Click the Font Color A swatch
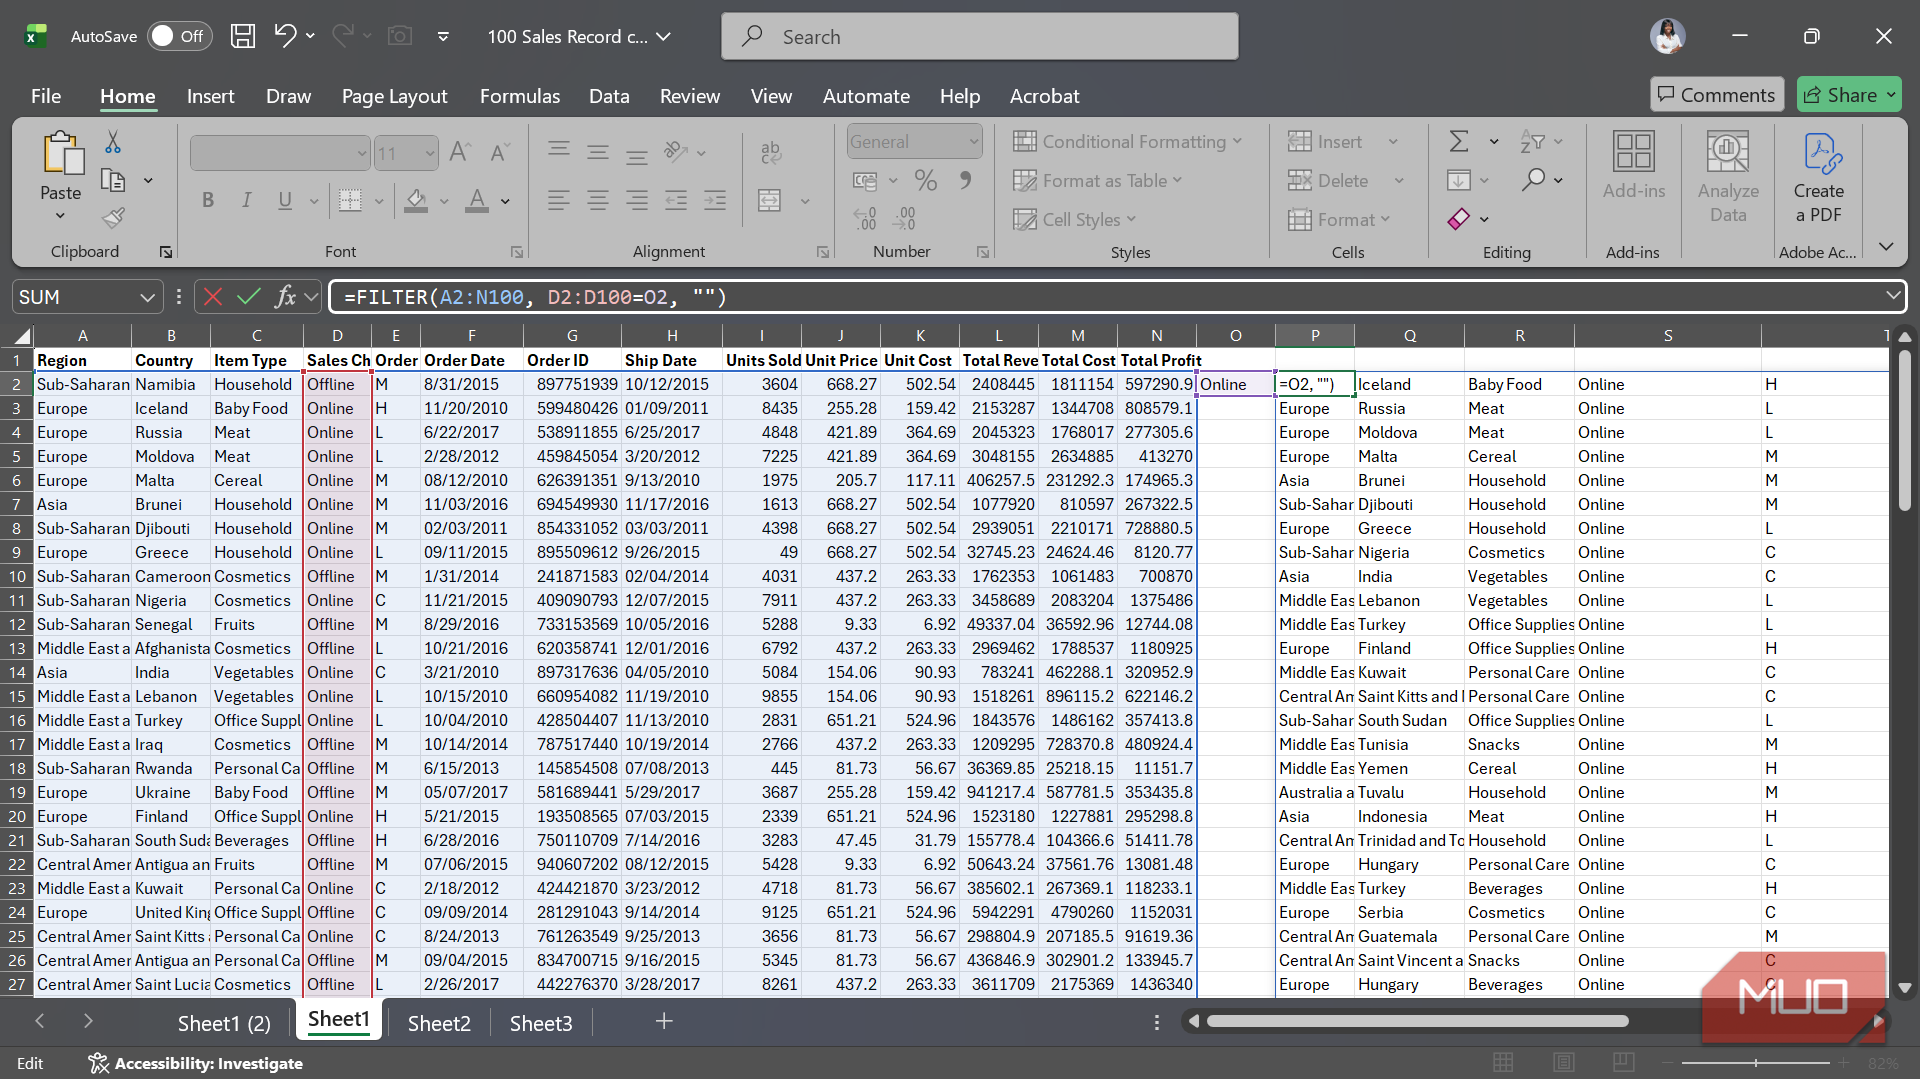 (x=477, y=201)
